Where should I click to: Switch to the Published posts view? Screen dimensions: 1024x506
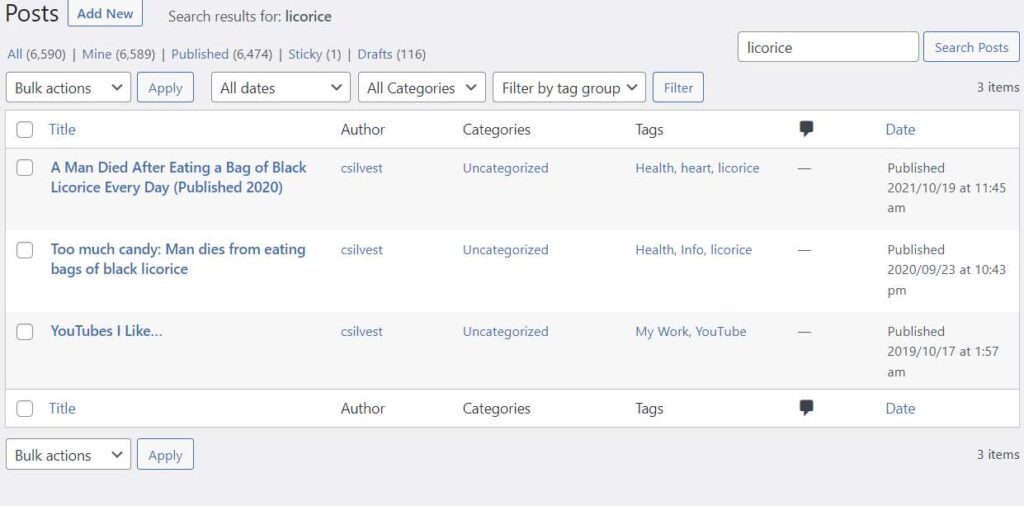199,54
